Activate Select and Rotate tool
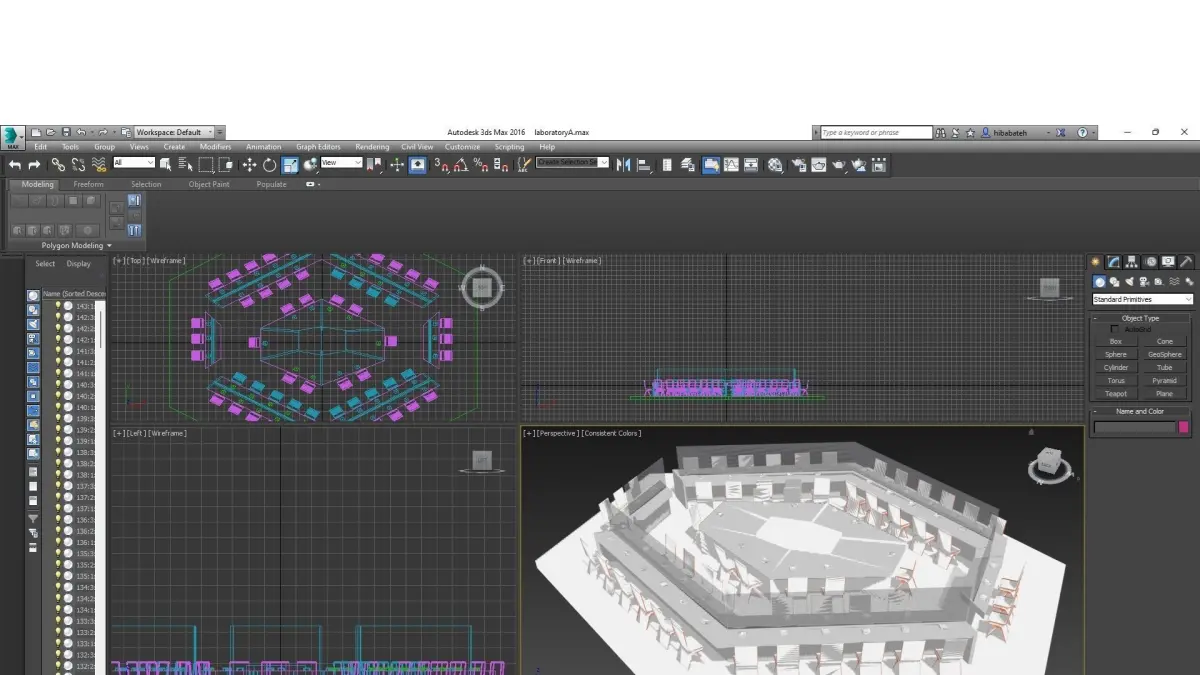Viewport: 1200px width, 675px height. pos(269,165)
